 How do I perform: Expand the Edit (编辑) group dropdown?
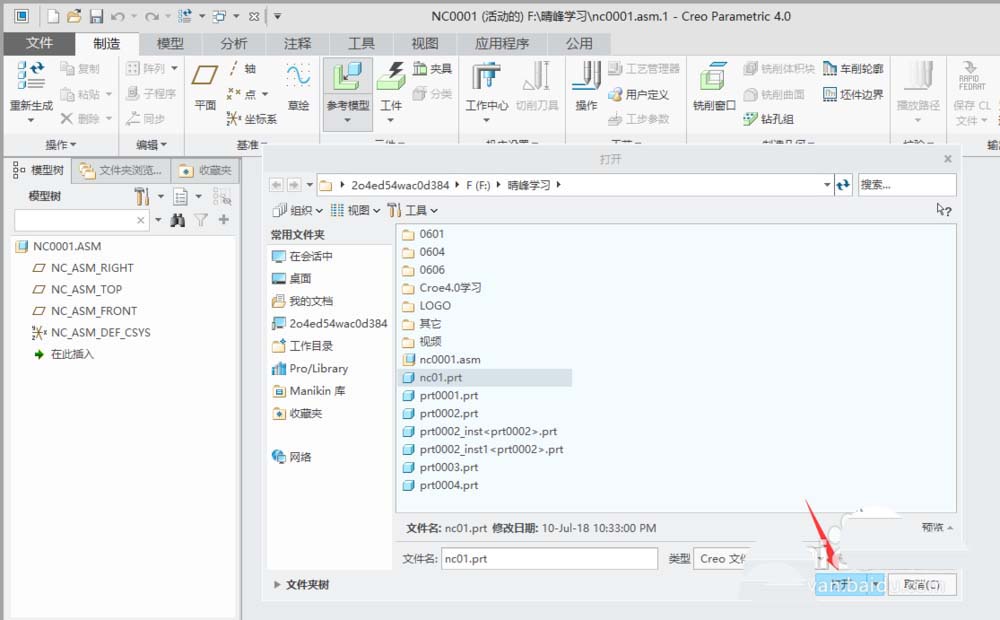(151, 145)
